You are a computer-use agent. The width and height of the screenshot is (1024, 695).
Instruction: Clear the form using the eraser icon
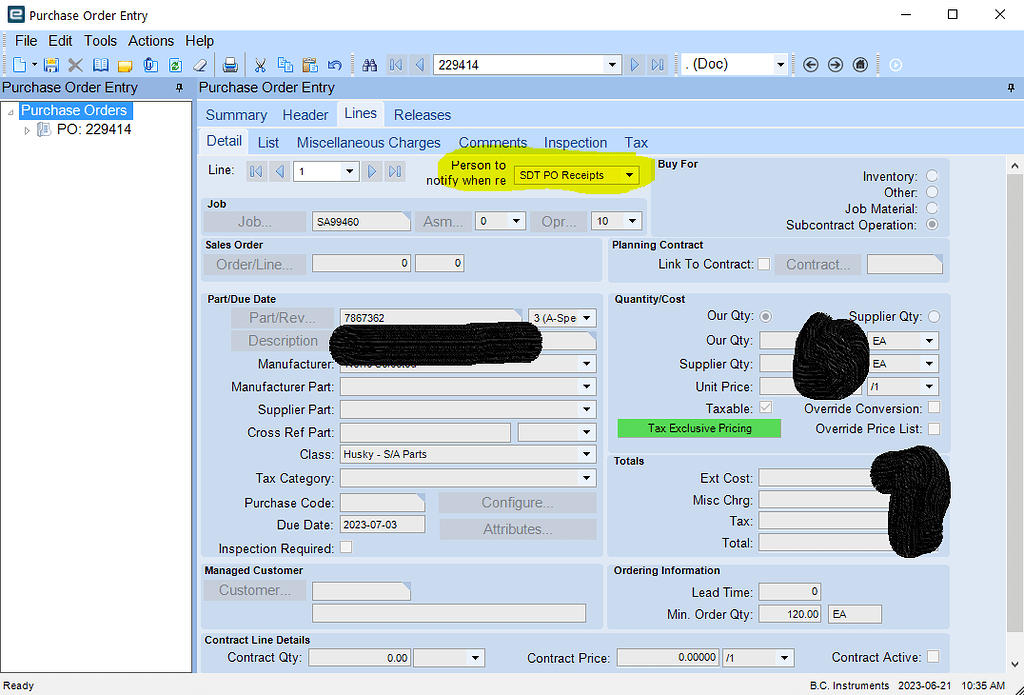pos(199,64)
